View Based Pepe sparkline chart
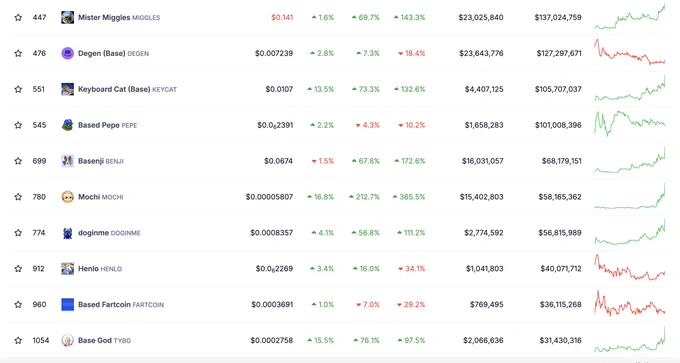680x363 pixels. pyautogui.click(x=630, y=124)
